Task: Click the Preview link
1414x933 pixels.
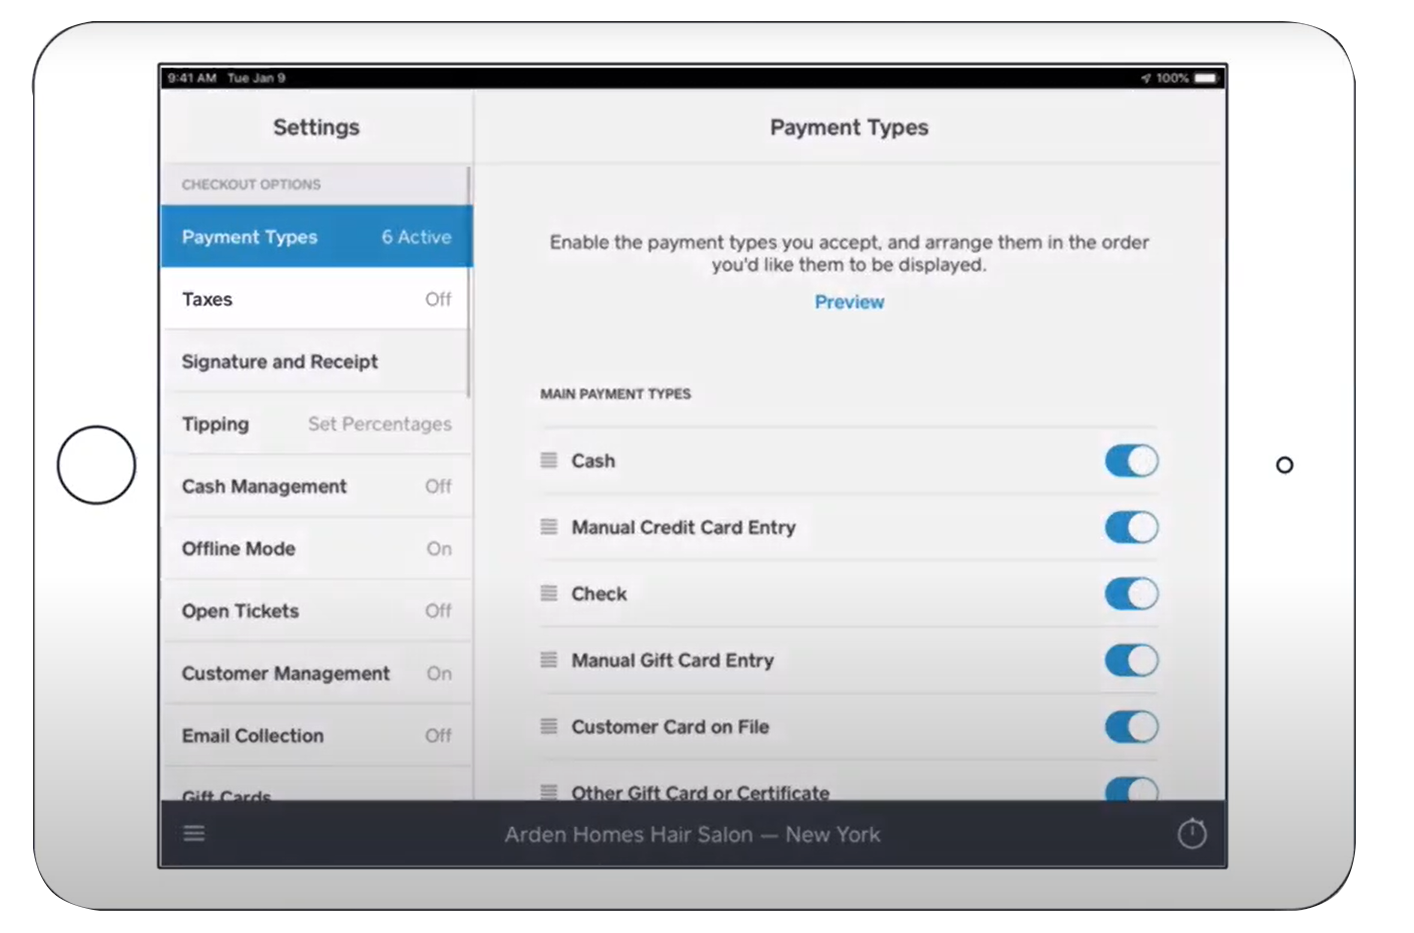Action: pyautogui.click(x=848, y=301)
